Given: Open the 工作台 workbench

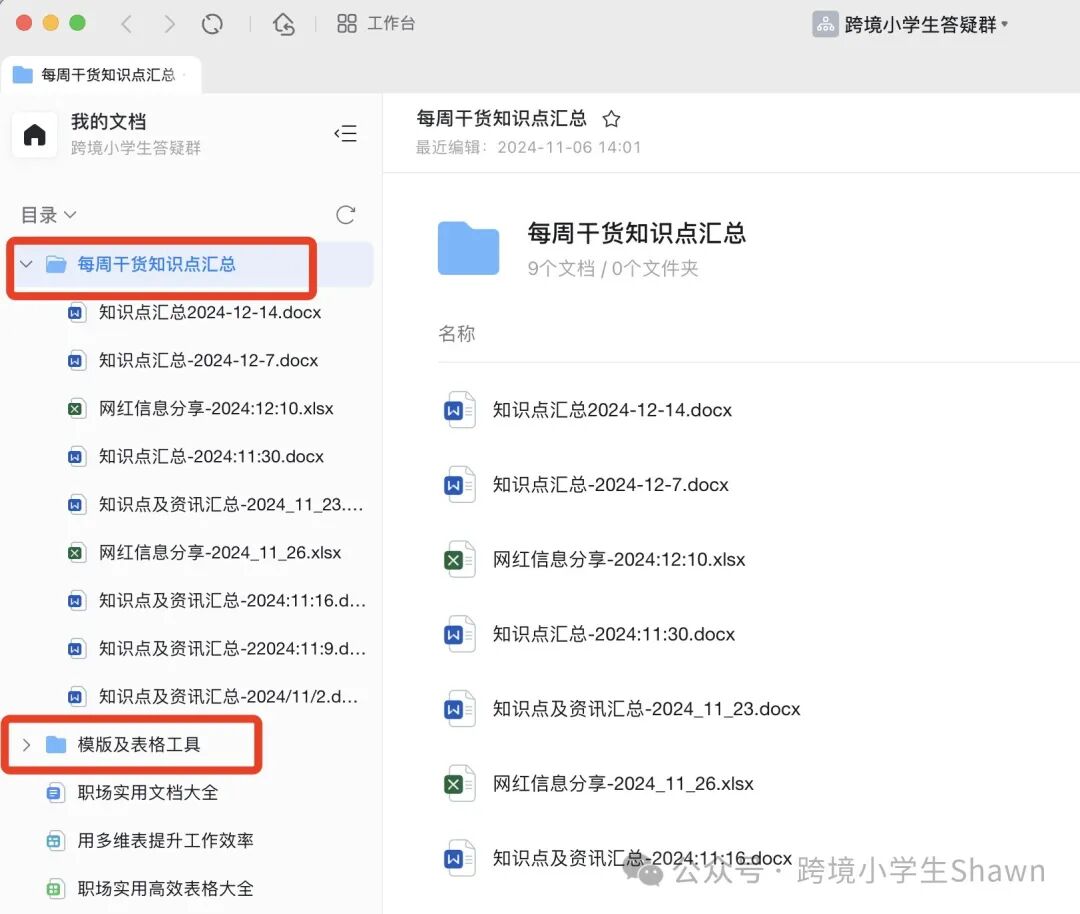Looking at the screenshot, I should pyautogui.click(x=376, y=23).
